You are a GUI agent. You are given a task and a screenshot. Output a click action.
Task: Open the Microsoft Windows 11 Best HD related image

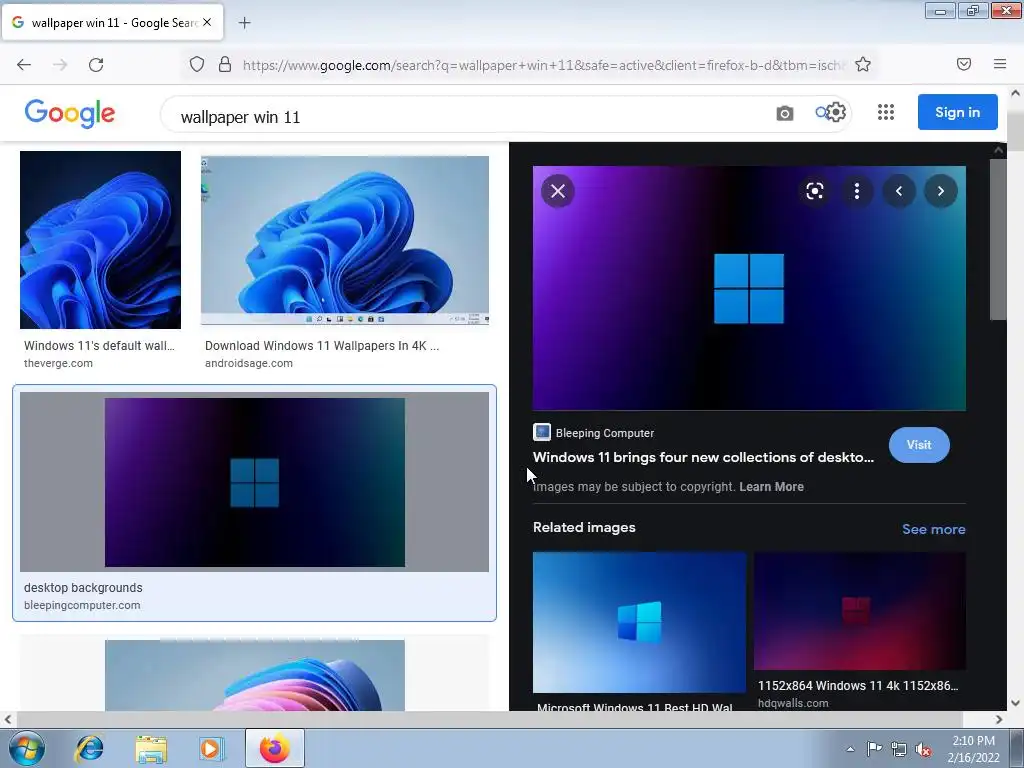pyautogui.click(x=639, y=622)
